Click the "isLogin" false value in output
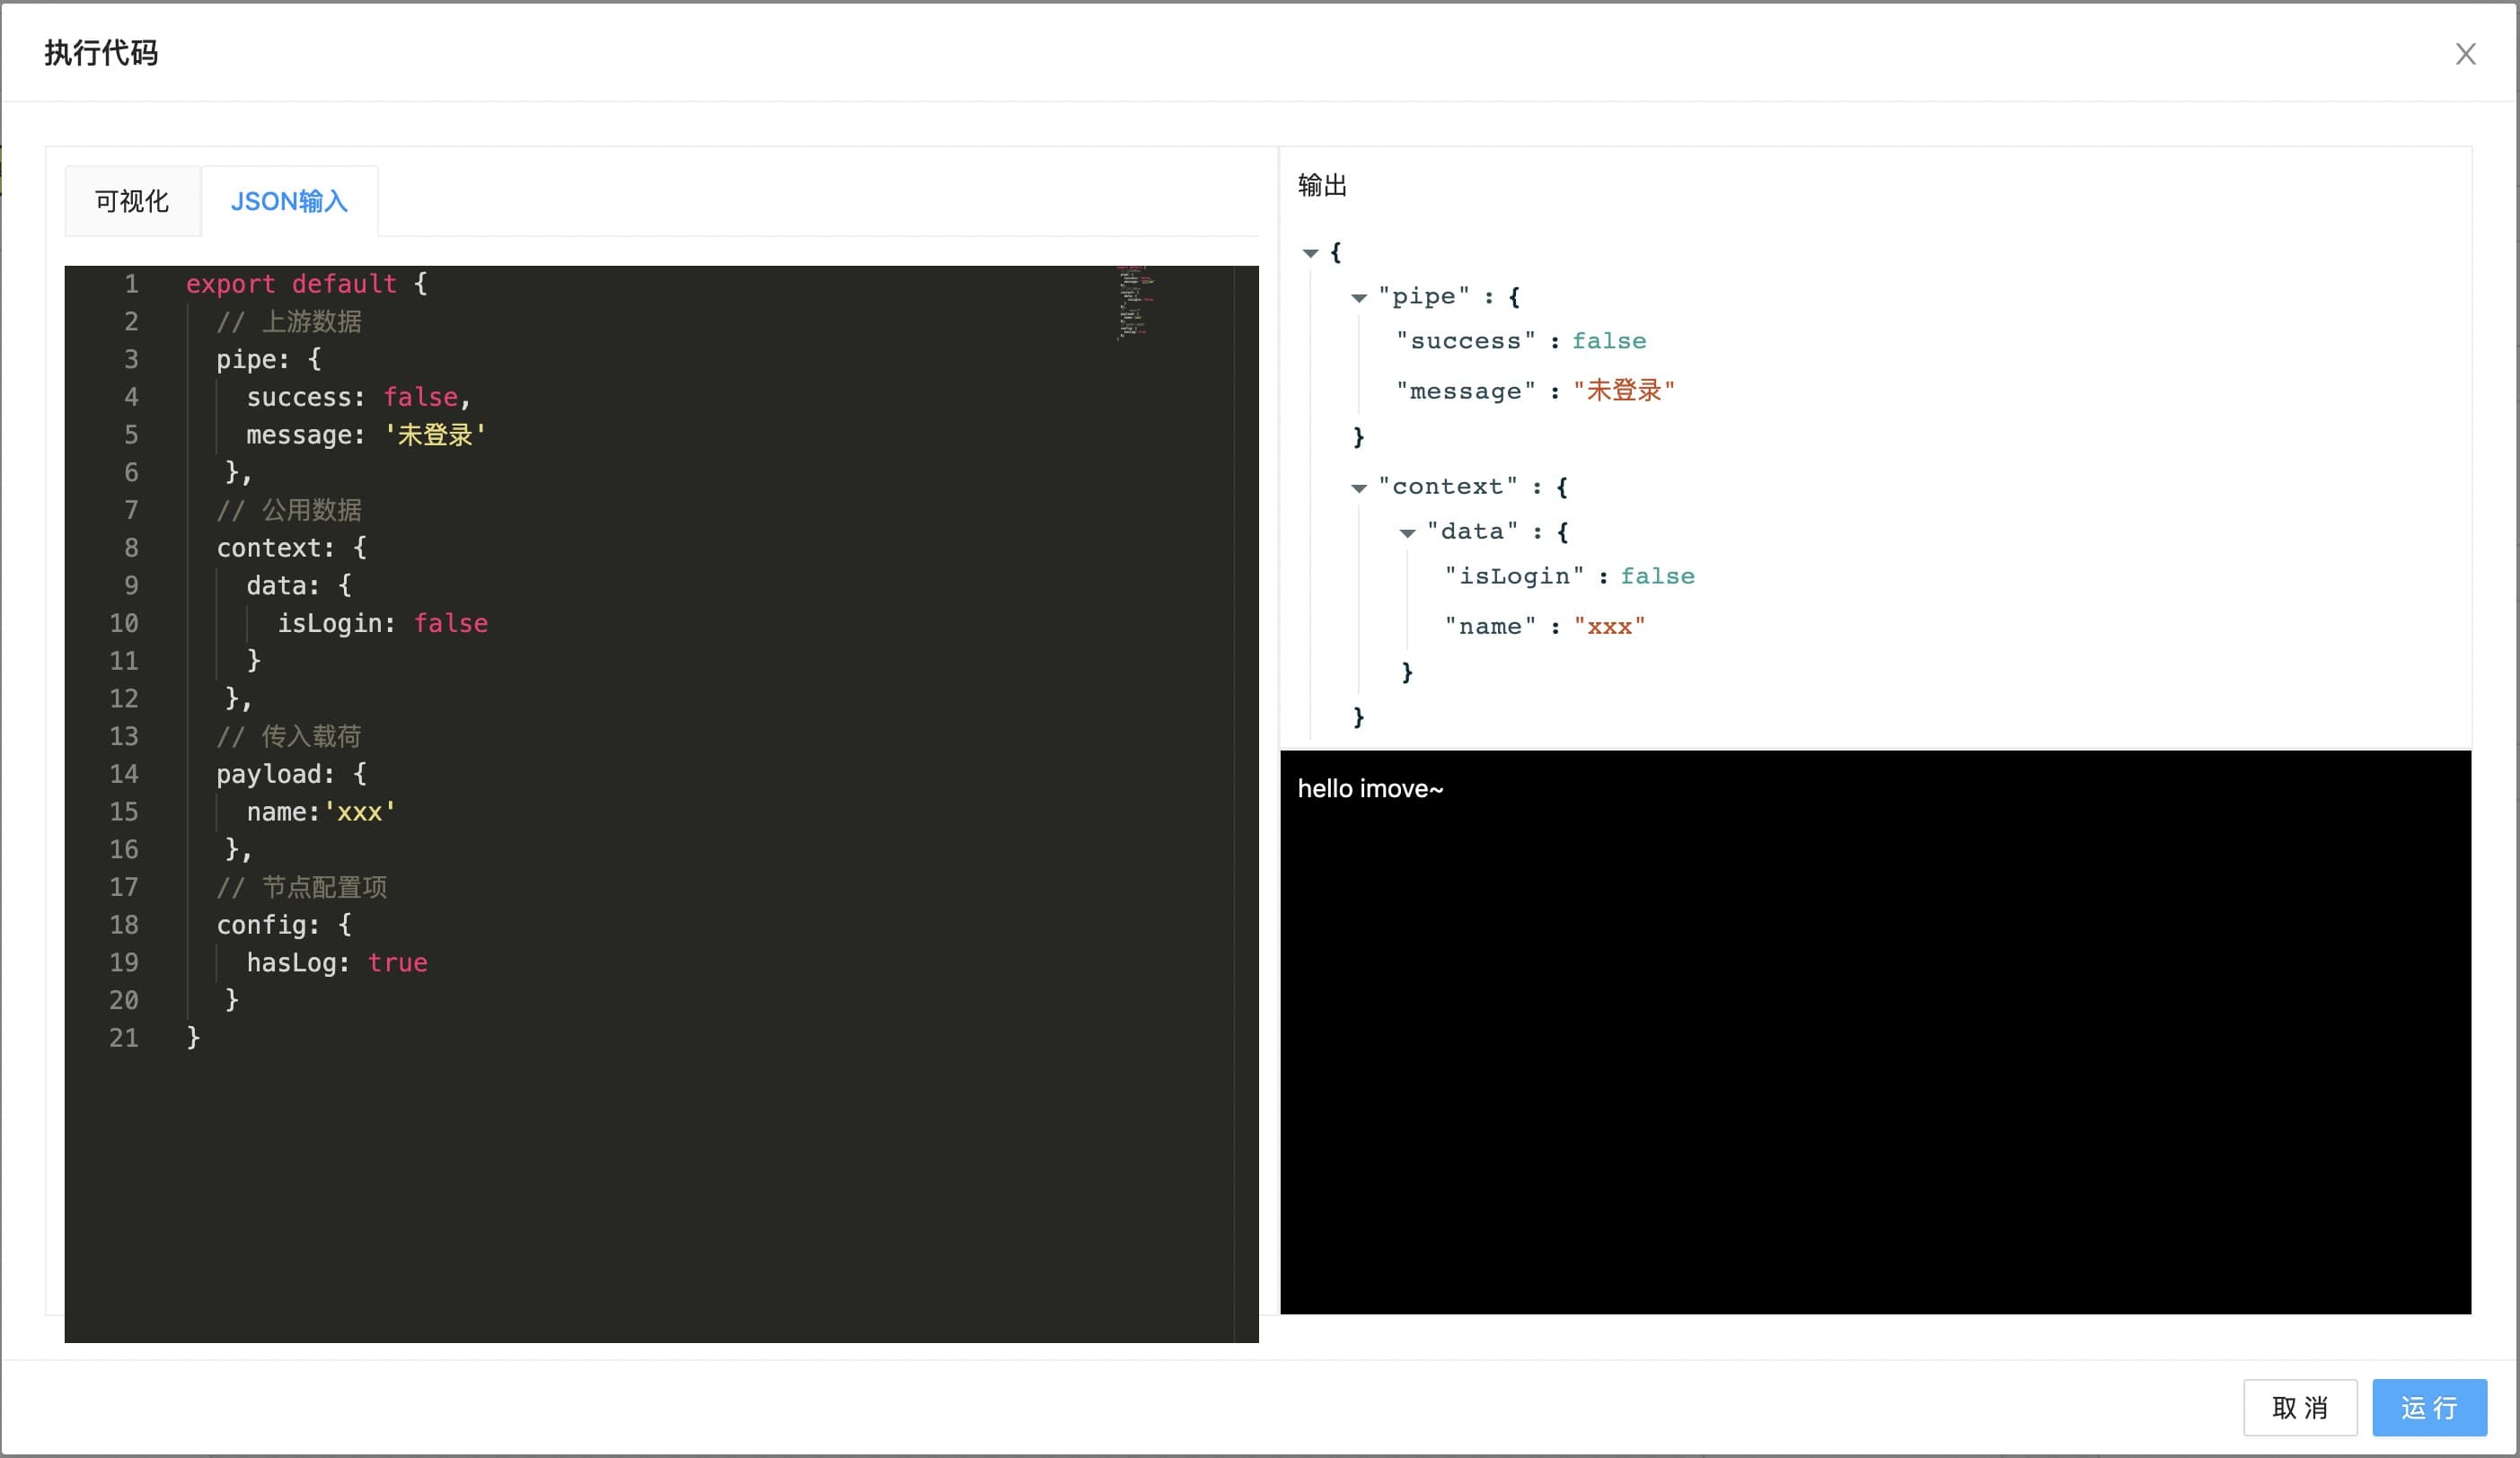The height and width of the screenshot is (1458, 2520). pos(1657,576)
